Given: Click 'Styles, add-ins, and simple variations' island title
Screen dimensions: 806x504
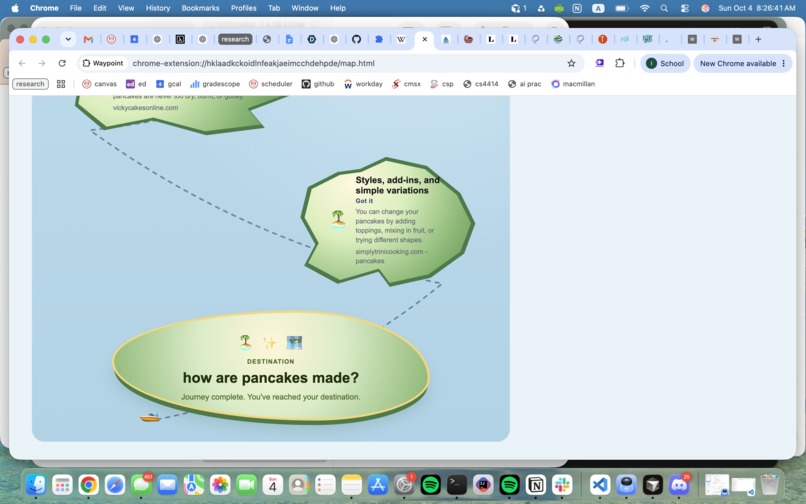Looking at the screenshot, I should (397, 185).
